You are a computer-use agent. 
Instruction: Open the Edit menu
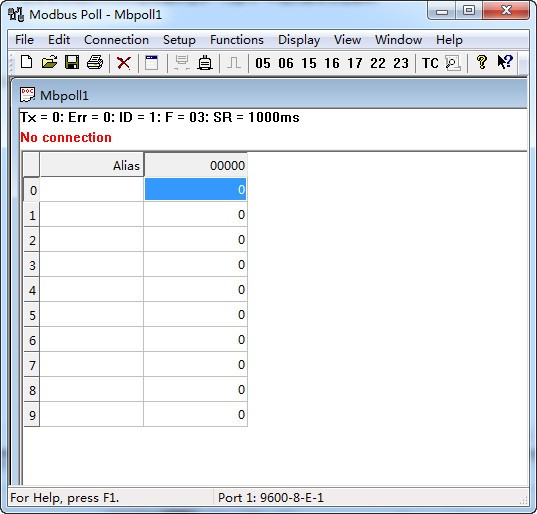pyautogui.click(x=59, y=40)
